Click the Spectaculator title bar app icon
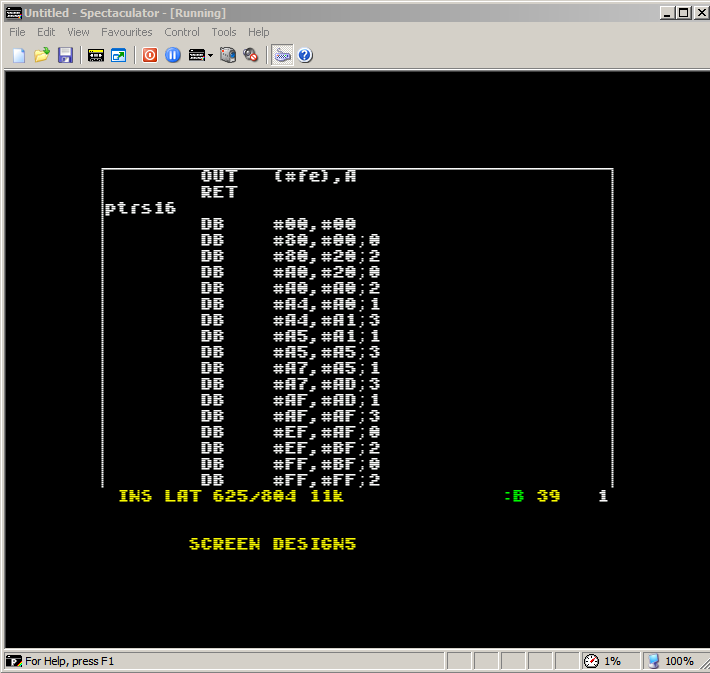Screen dimensions: 710x673 (14, 13)
